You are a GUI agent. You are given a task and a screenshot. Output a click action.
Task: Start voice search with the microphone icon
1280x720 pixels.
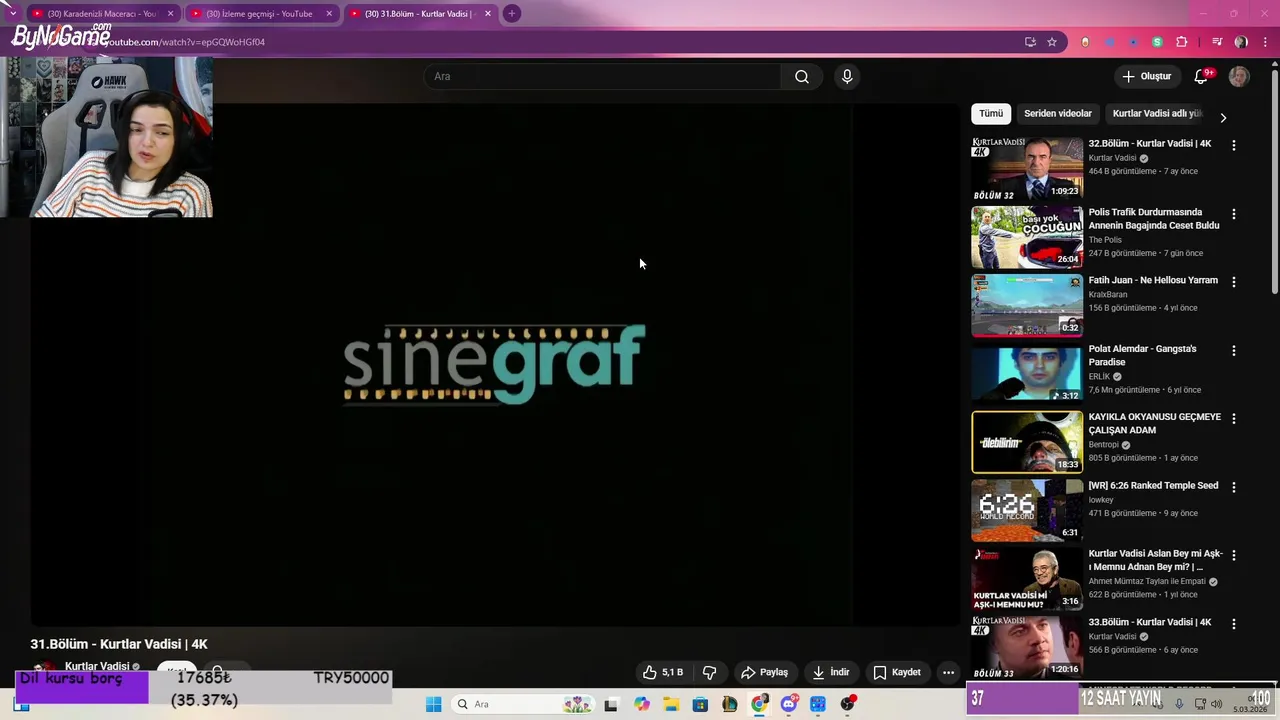[847, 77]
